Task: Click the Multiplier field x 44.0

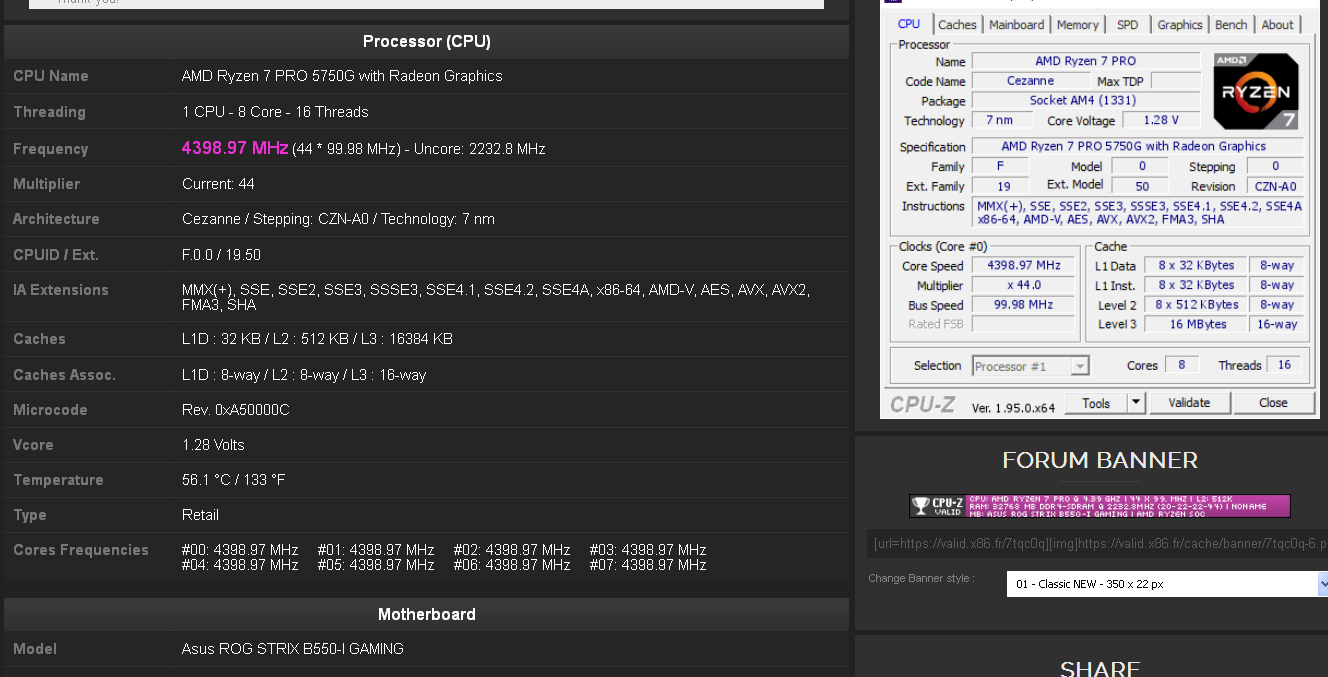Action: click(1023, 285)
